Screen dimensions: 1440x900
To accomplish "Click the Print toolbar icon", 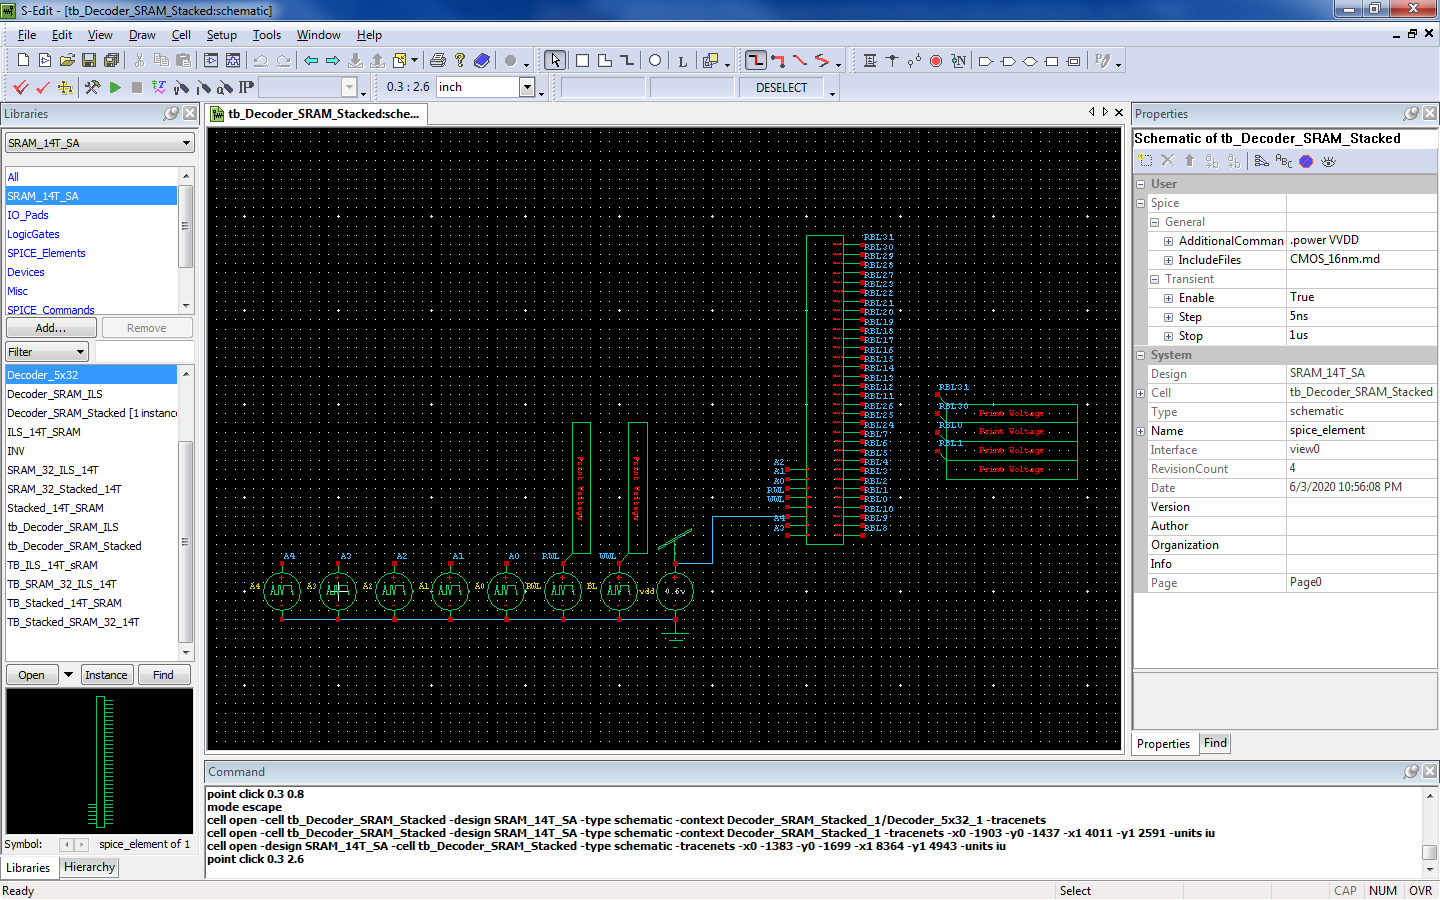I will pos(437,61).
